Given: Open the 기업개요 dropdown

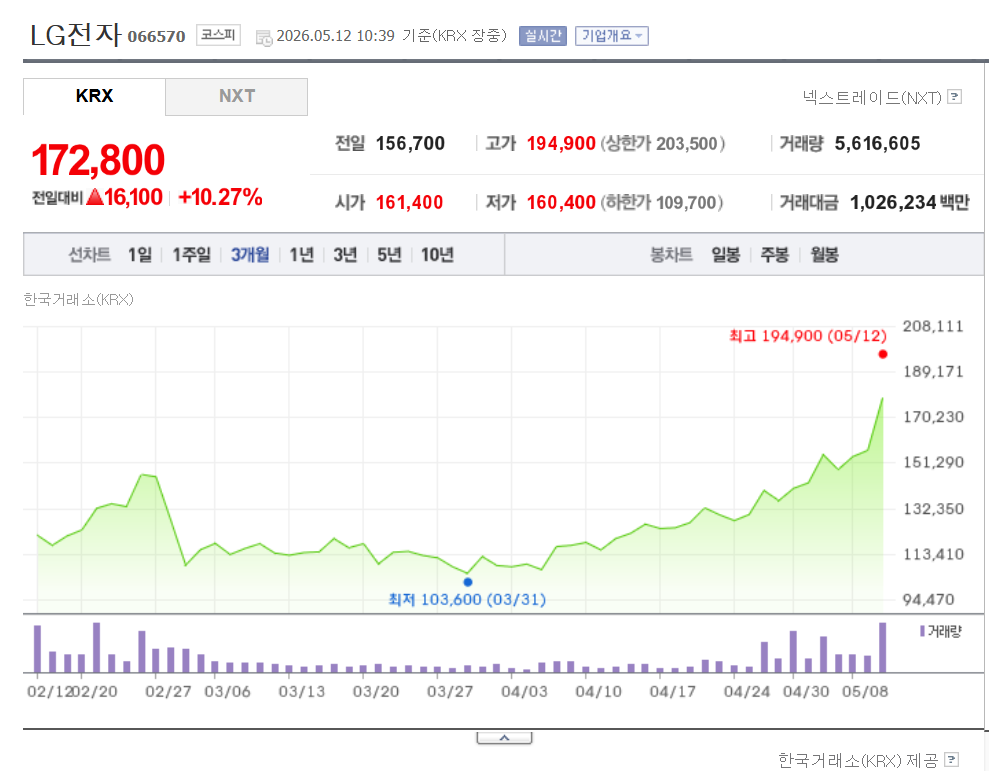Looking at the screenshot, I should [611, 36].
